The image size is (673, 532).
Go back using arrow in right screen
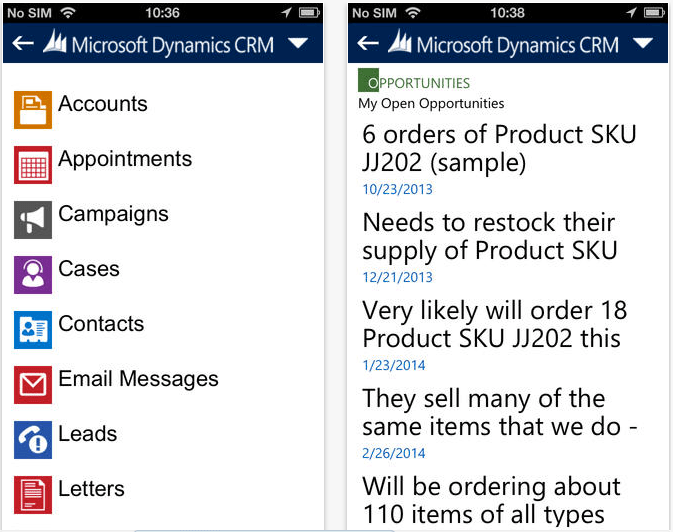368,43
